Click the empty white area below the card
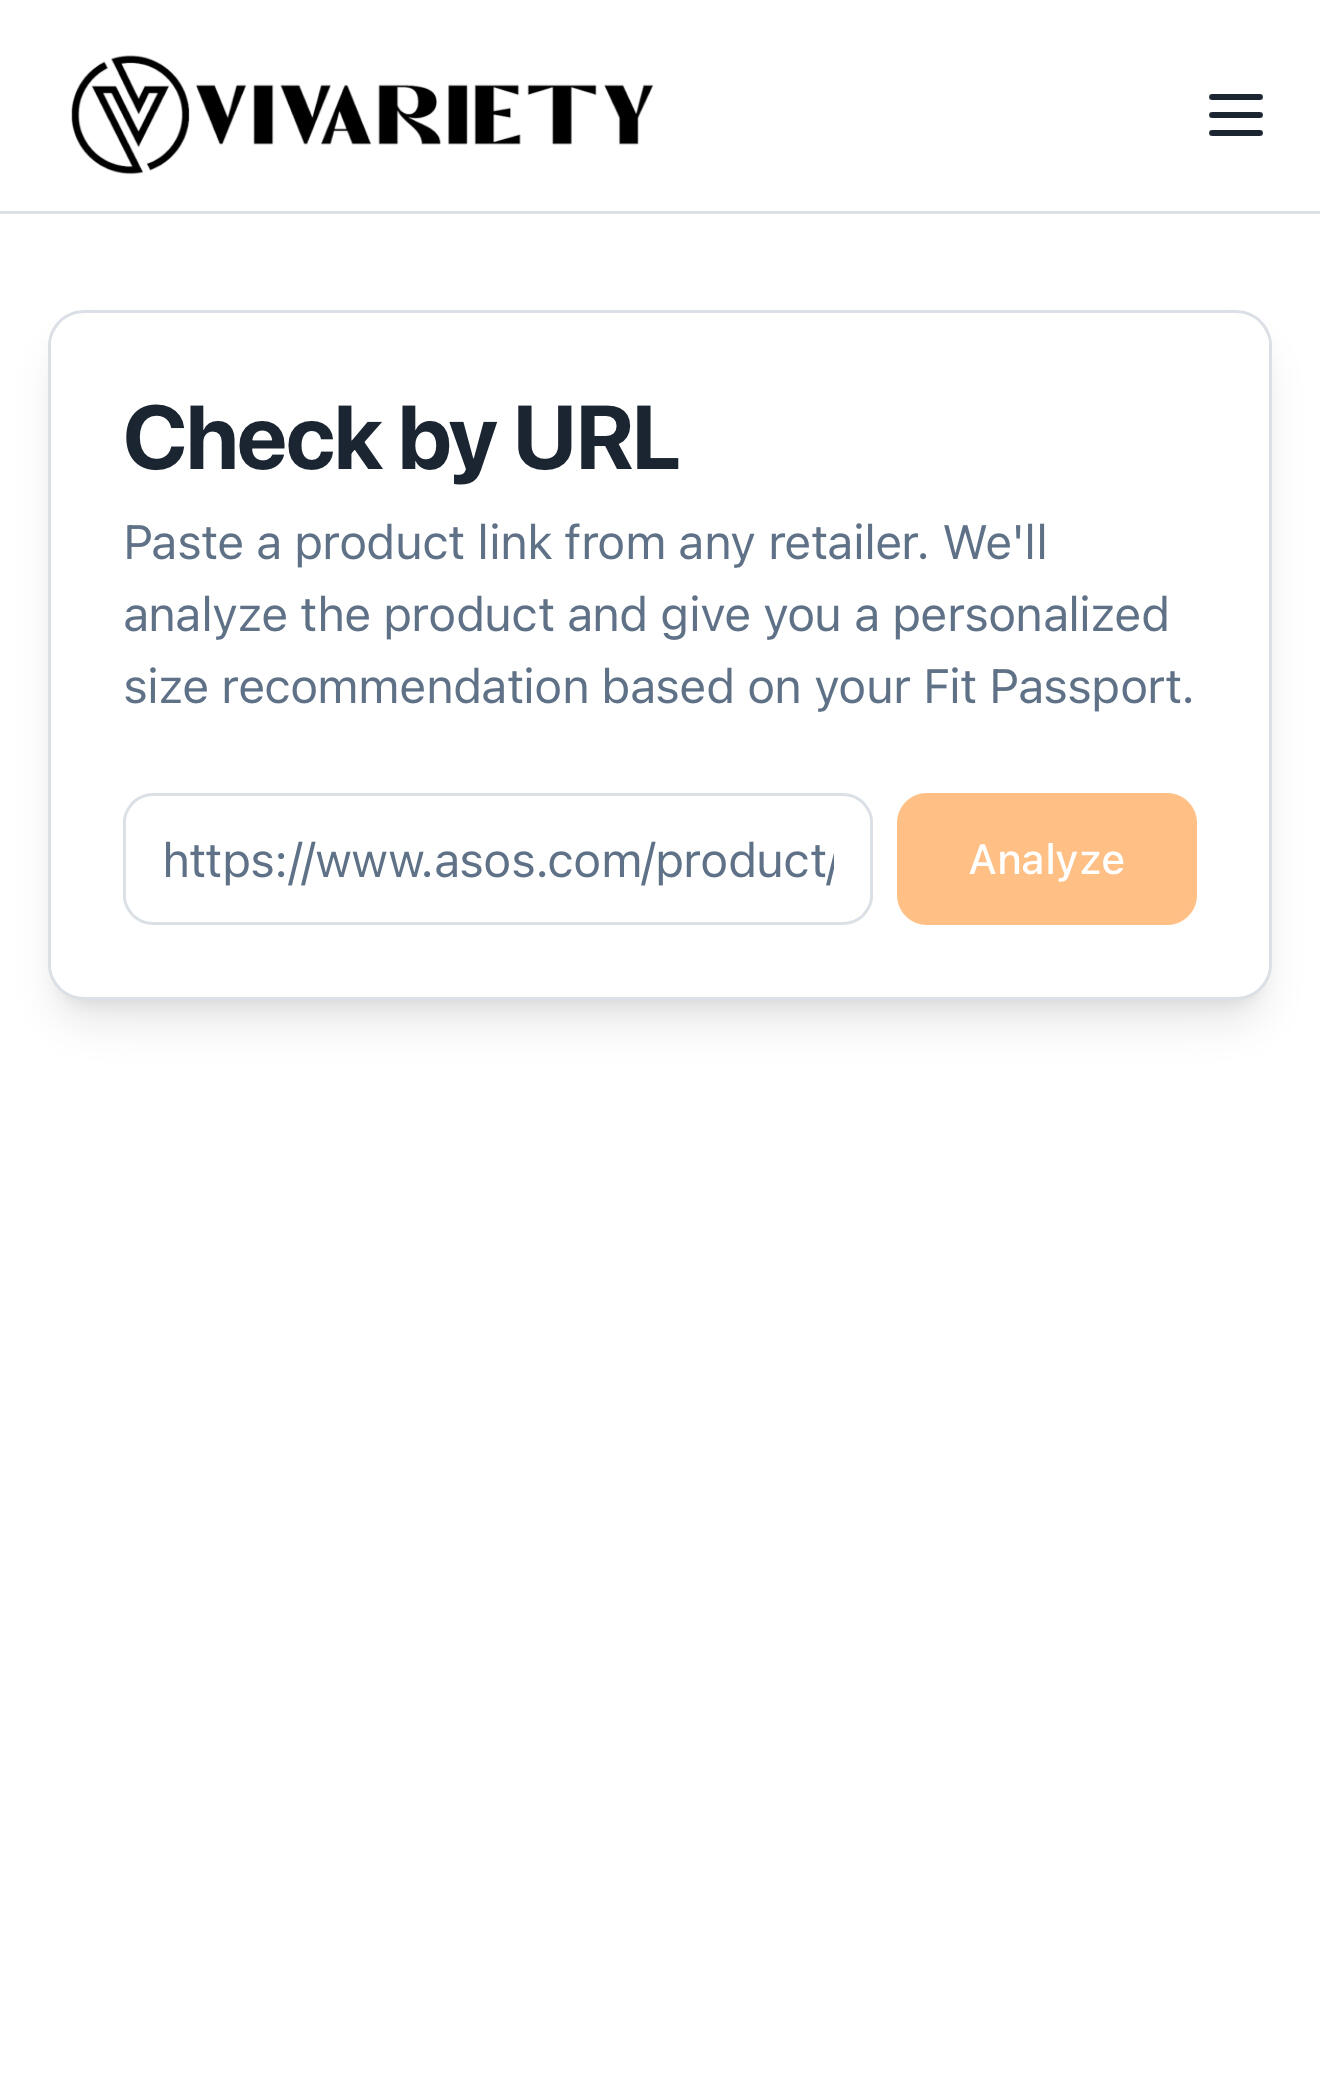Image resolution: width=1320 pixels, height=2081 pixels. pyautogui.click(x=660, y=1500)
